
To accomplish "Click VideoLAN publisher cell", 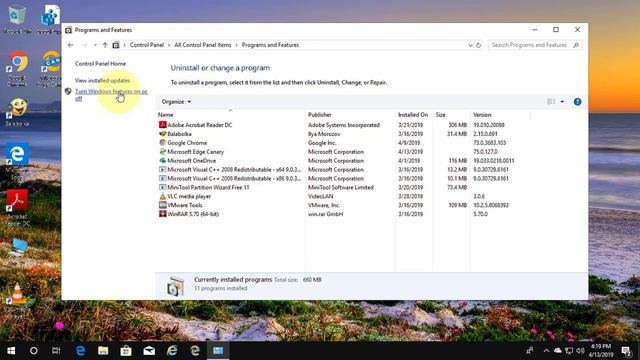I will (320, 196).
